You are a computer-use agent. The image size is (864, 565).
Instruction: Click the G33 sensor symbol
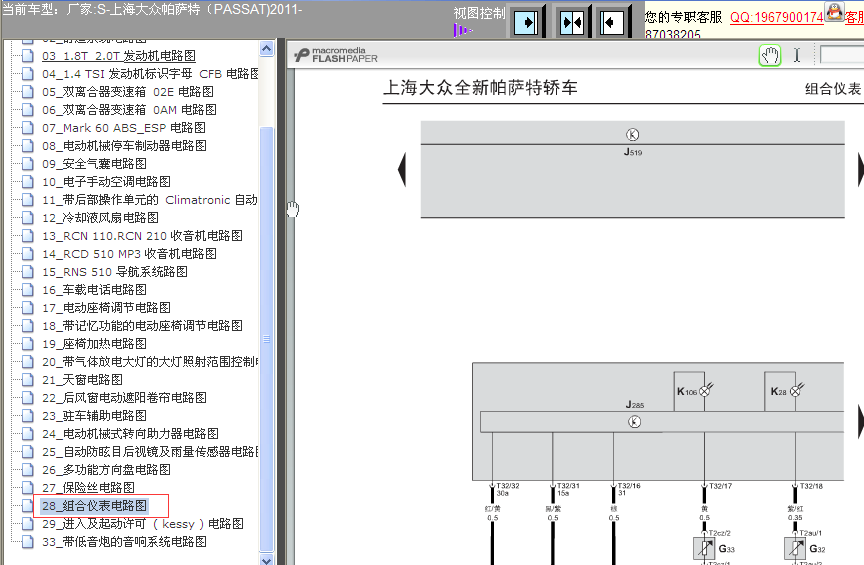pyautogui.click(x=705, y=548)
